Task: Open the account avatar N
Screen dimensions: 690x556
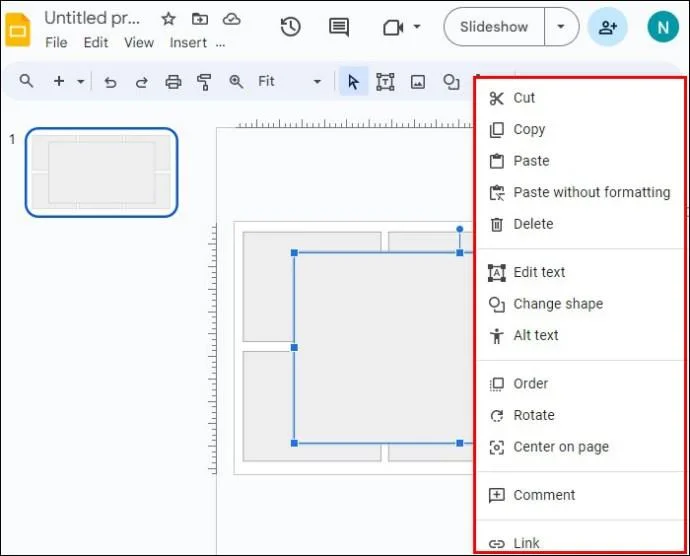Action: [663, 27]
